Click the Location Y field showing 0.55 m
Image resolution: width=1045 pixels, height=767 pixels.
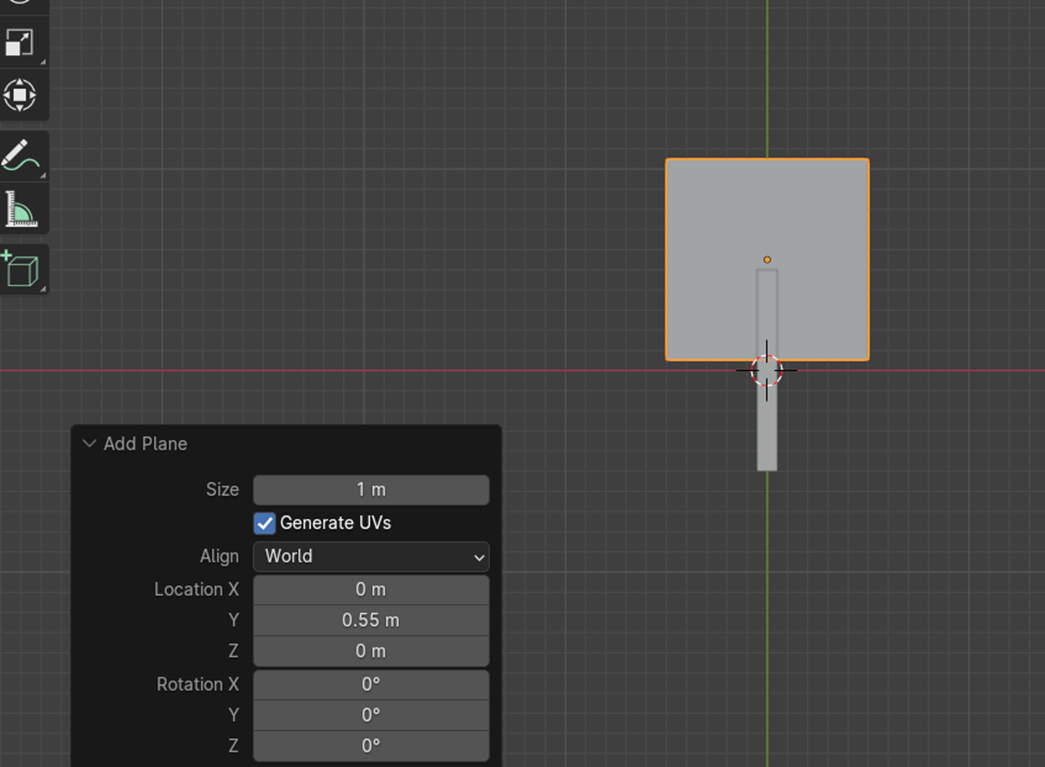pyautogui.click(x=371, y=620)
